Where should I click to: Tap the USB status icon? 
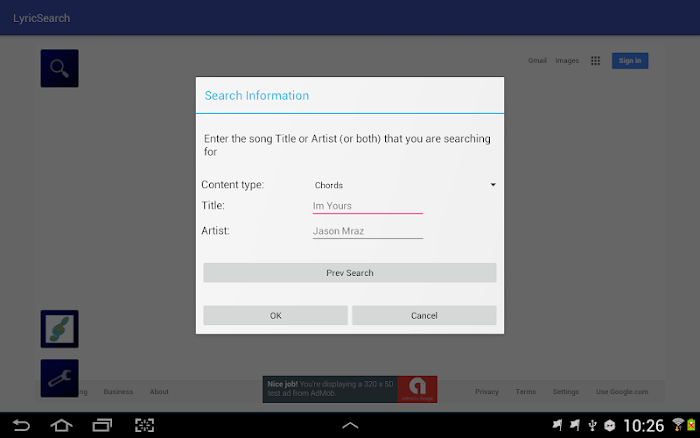[x=592, y=425]
